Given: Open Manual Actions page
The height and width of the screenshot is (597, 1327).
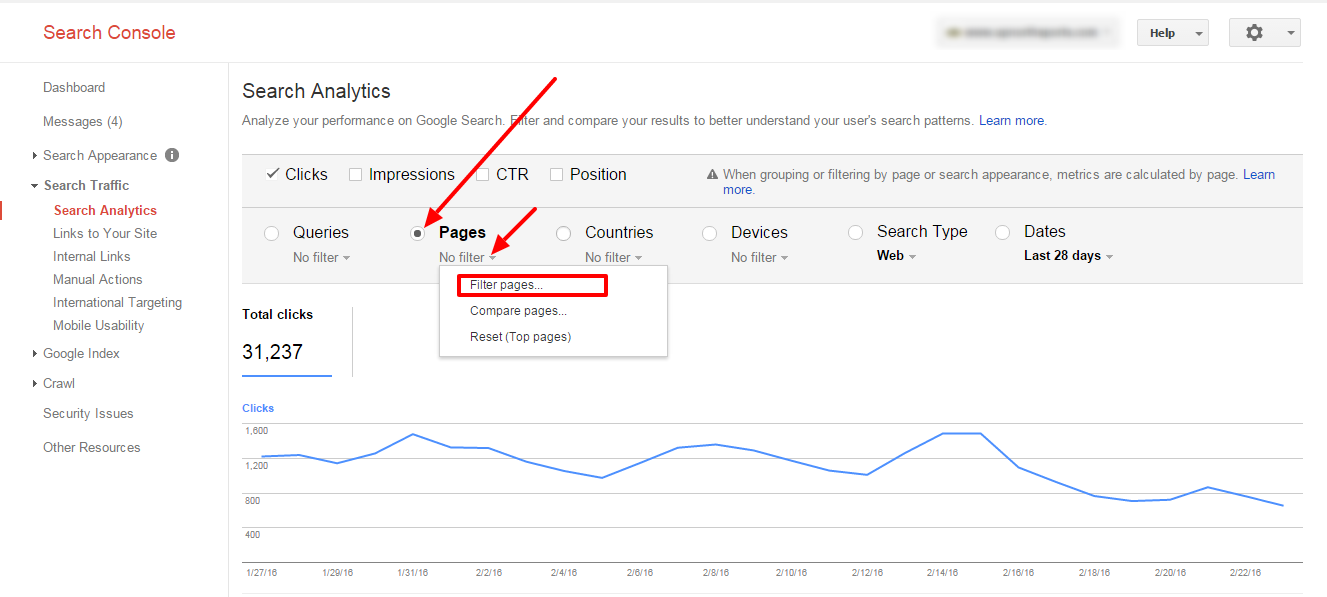Looking at the screenshot, I should click(97, 279).
